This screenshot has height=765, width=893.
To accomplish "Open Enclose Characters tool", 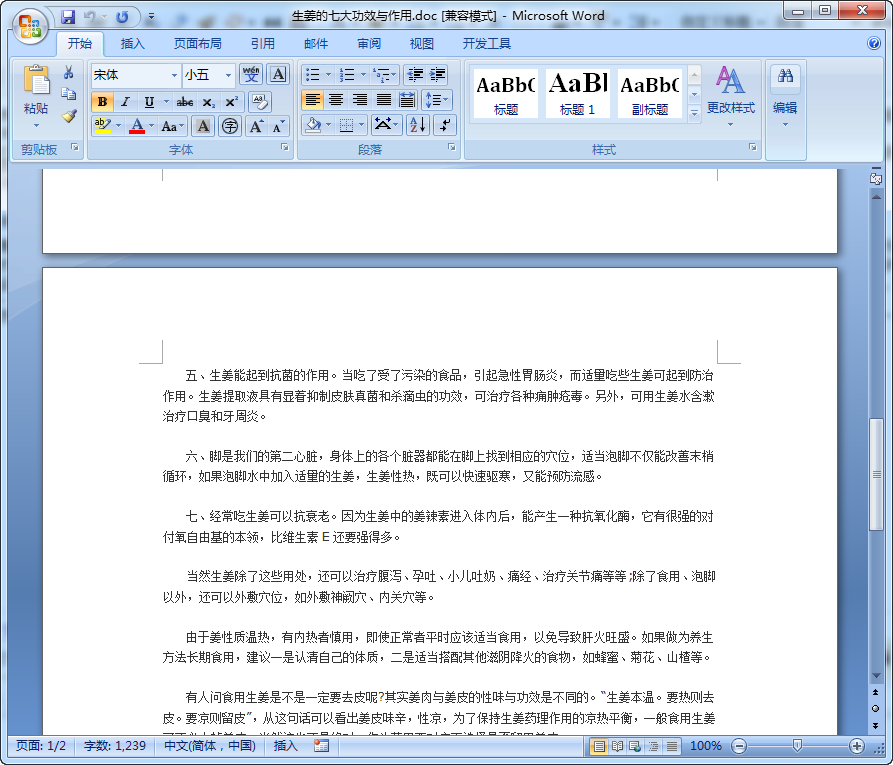I will point(230,126).
